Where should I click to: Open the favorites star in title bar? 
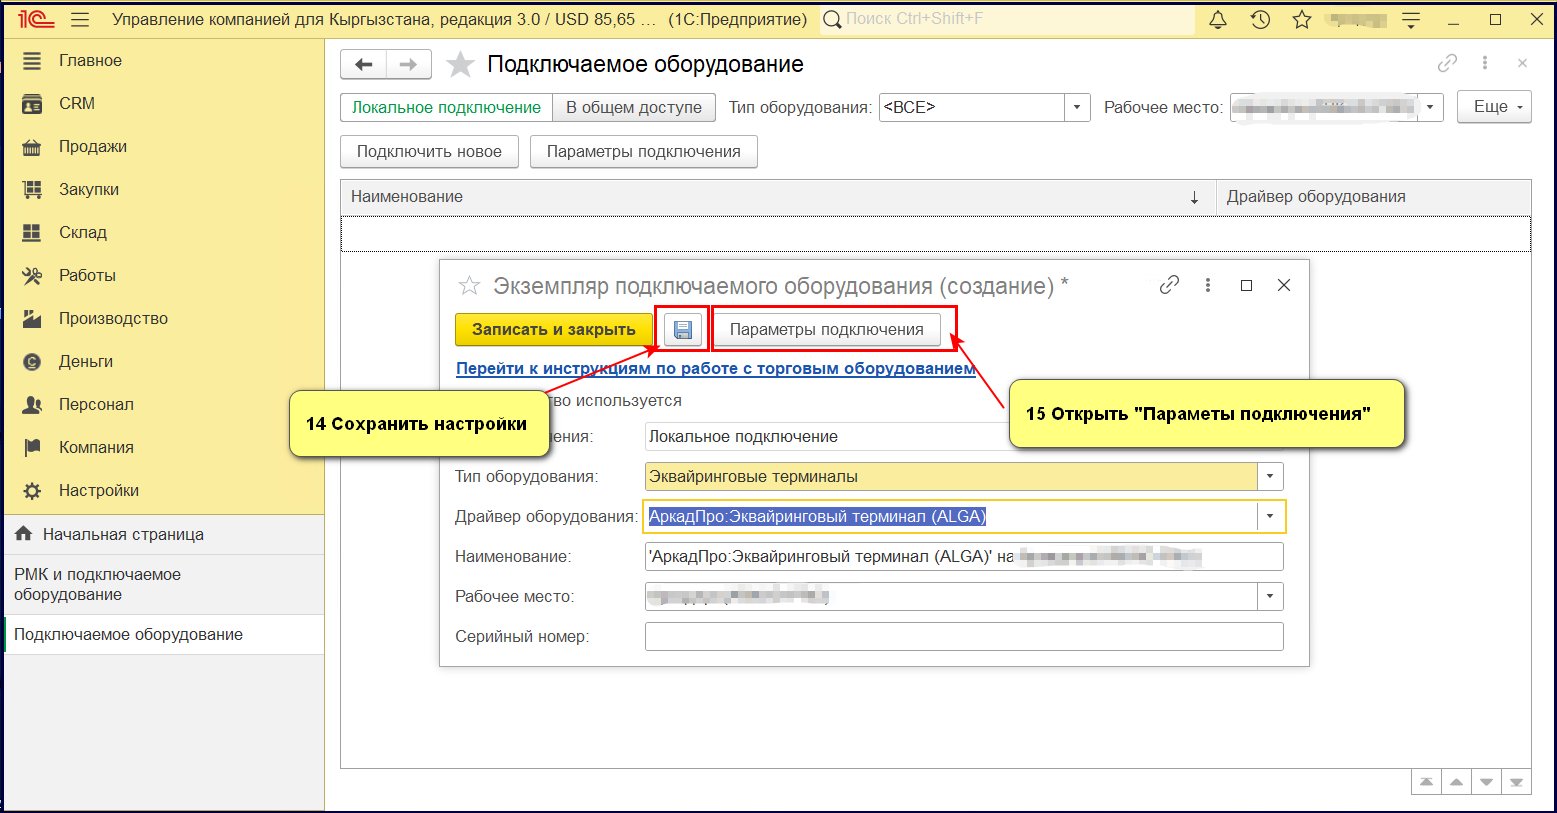[1301, 20]
